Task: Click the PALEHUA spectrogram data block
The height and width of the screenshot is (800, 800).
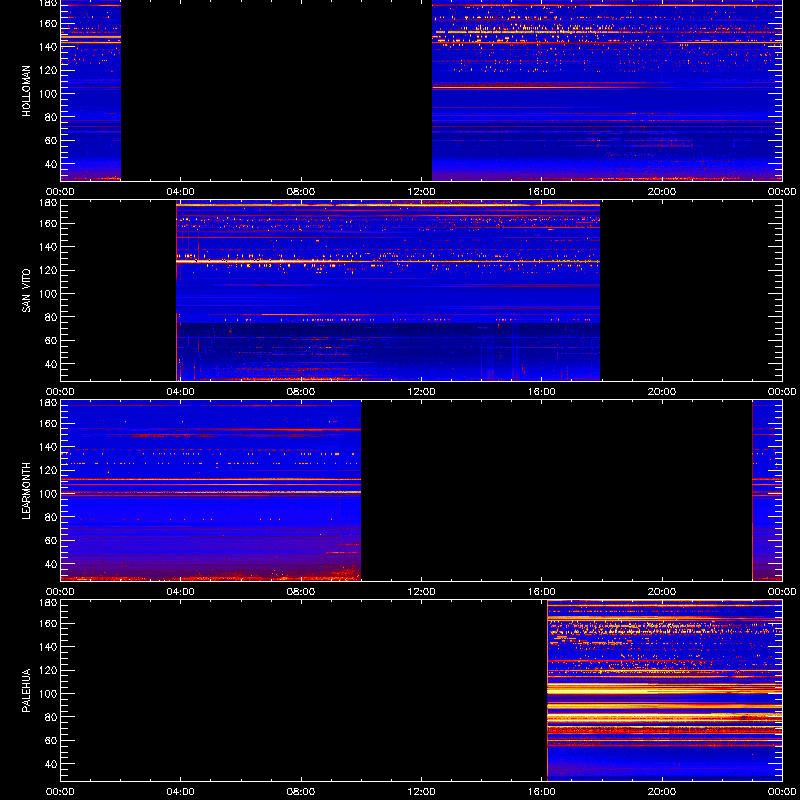Action: click(664, 690)
